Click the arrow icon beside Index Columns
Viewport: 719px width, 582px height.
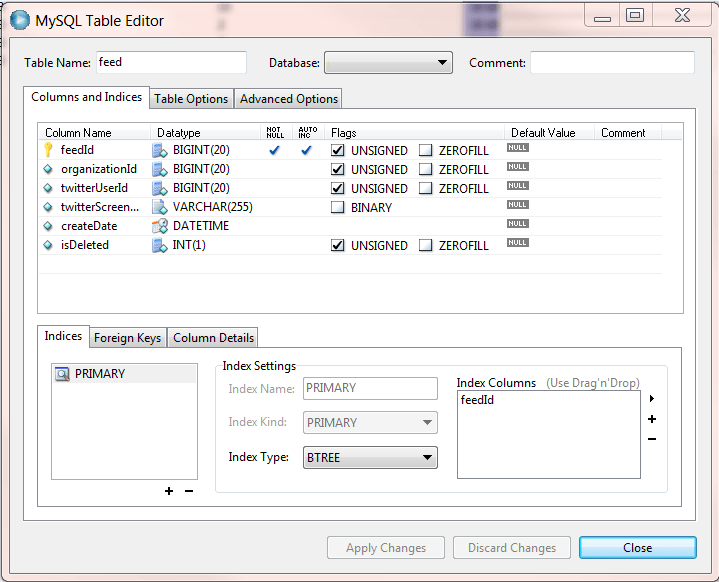652,399
